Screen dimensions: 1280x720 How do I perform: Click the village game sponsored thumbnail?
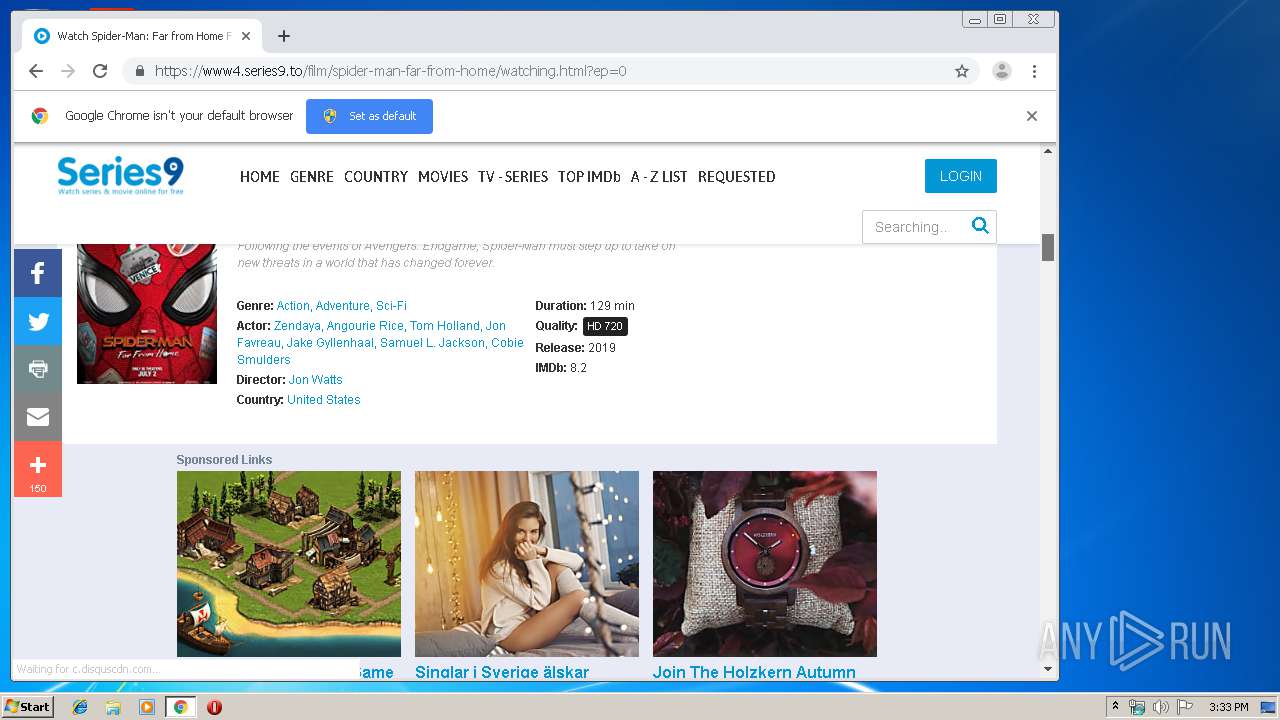[289, 564]
